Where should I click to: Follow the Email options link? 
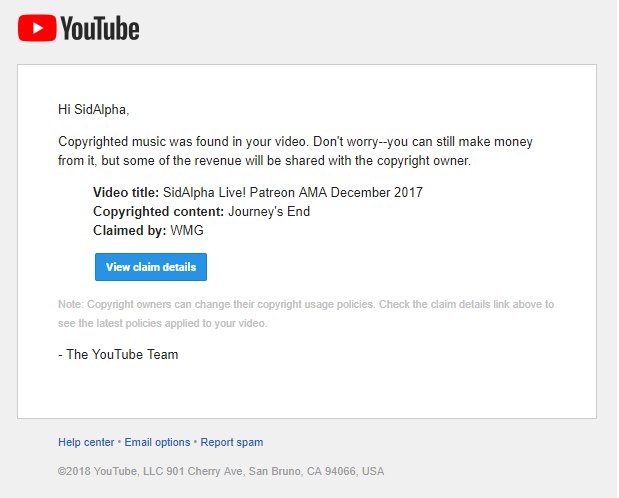coord(157,442)
